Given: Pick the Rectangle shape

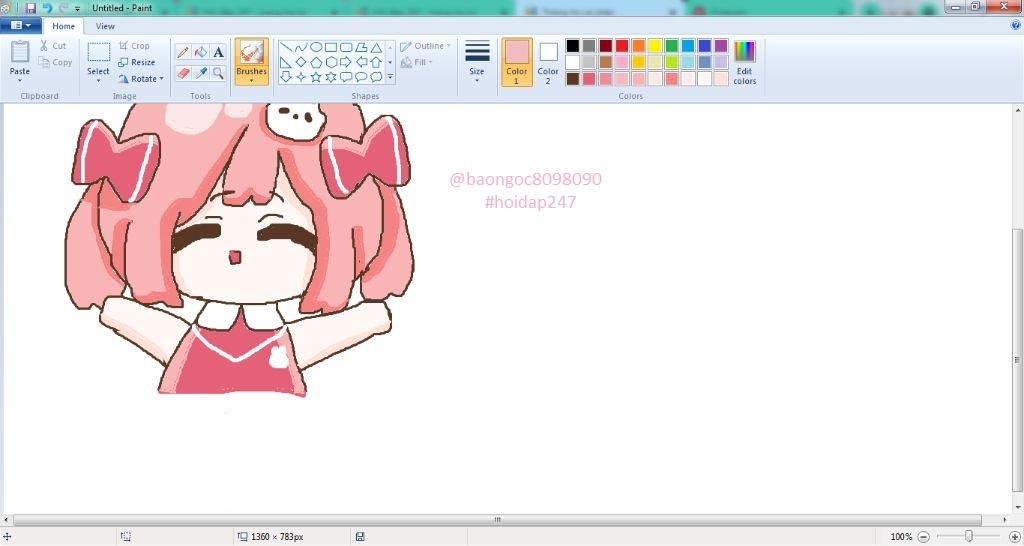Looking at the screenshot, I should [331, 48].
